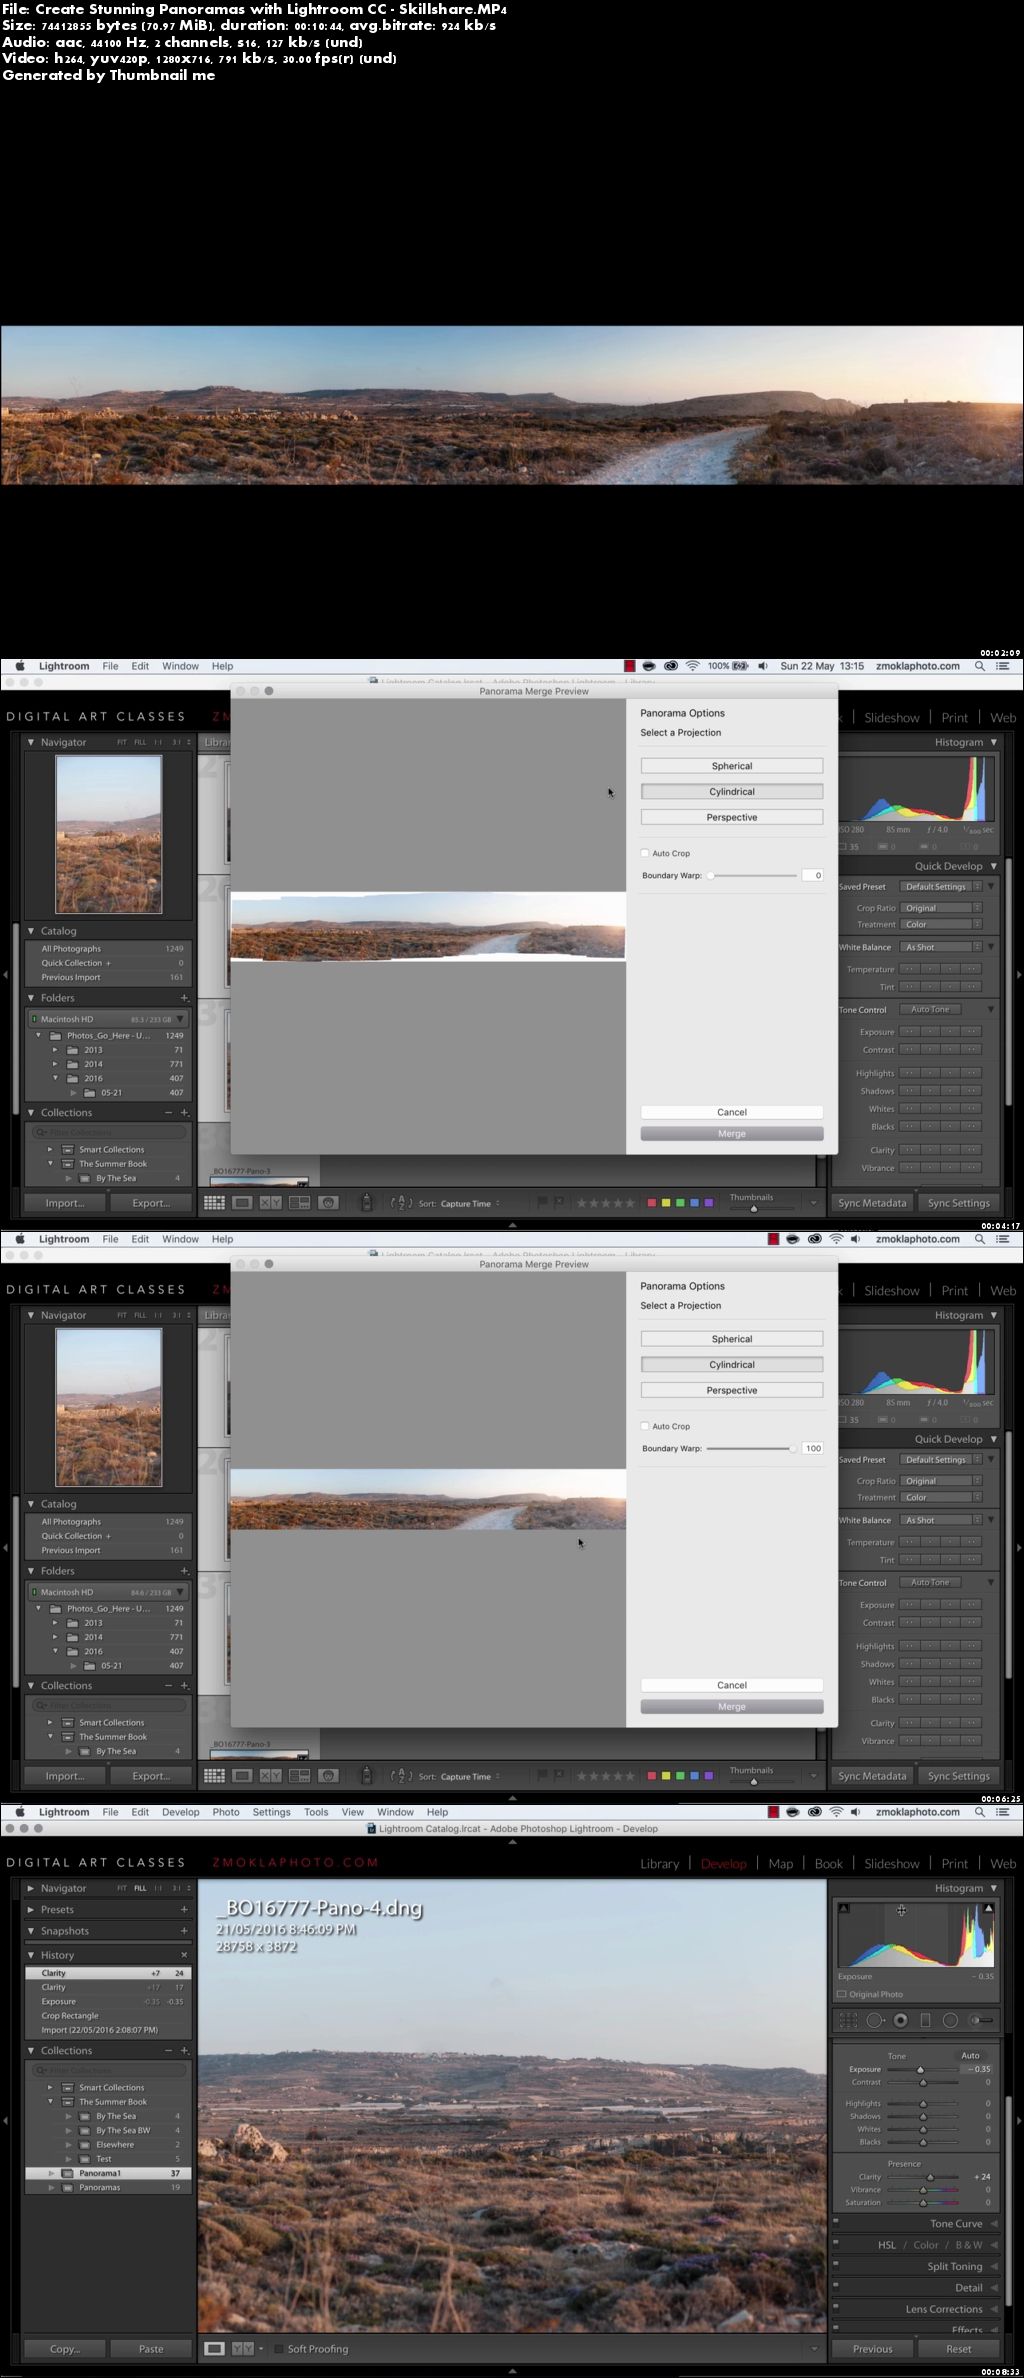Image resolution: width=1024 pixels, height=2378 pixels.
Task: Open White Balance As Shot dropdown, Warp 0 frame
Action: [941, 947]
